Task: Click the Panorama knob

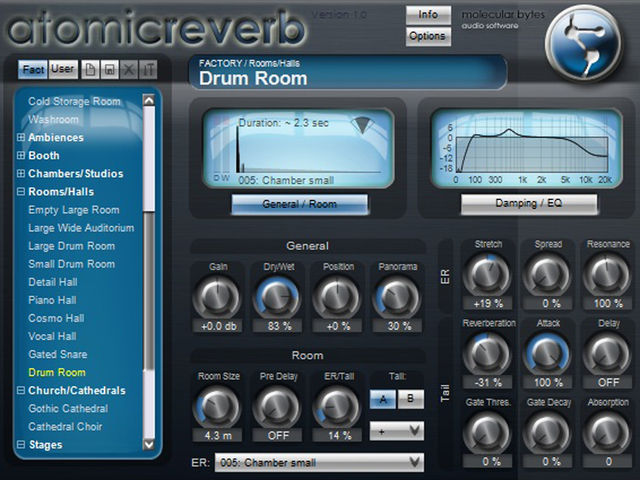Action: pyautogui.click(x=397, y=297)
